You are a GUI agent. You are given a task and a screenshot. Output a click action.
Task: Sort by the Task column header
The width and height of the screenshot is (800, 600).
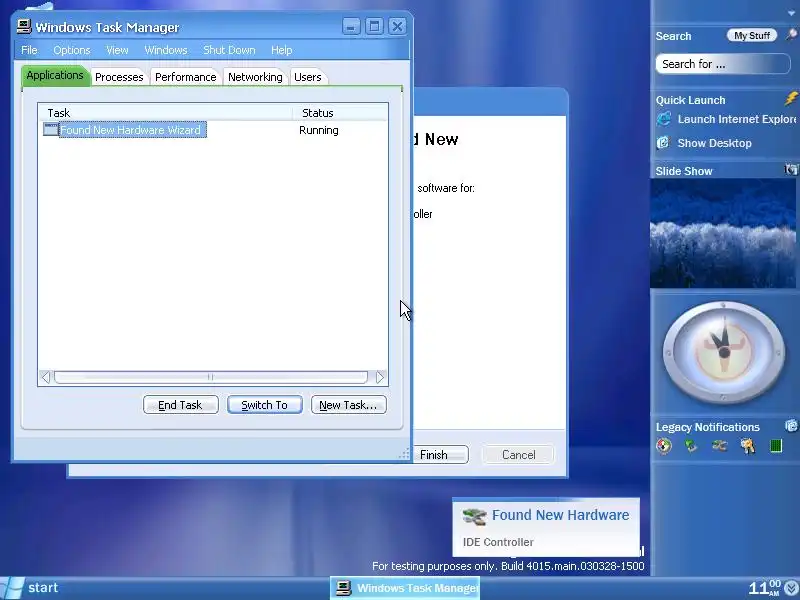click(x=165, y=113)
